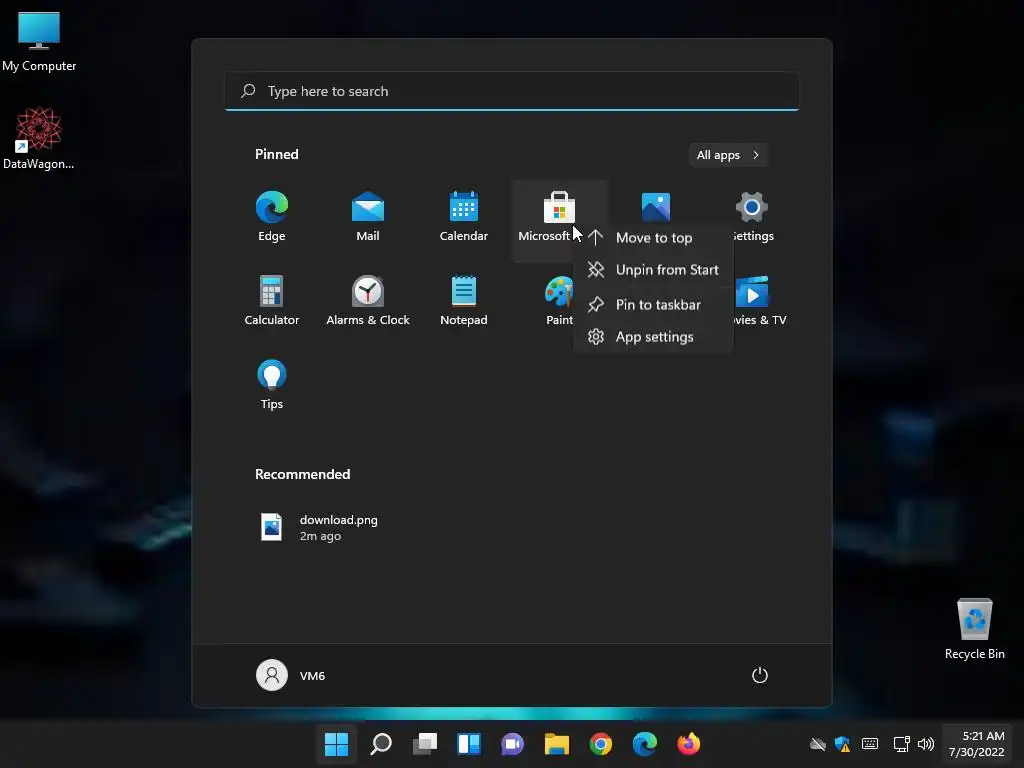Expand the All apps list

pyautogui.click(x=728, y=155)
